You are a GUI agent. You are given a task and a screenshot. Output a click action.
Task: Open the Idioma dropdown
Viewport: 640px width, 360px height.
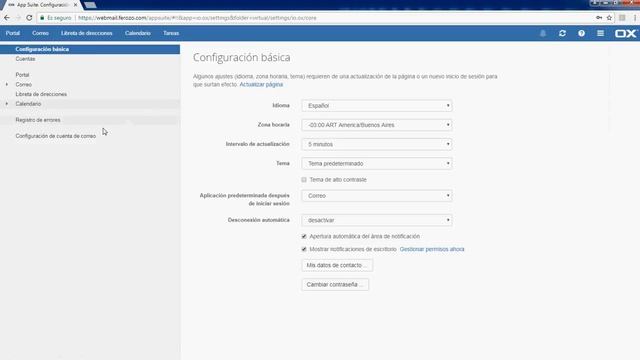pyautogui.click(x=377, y=106)
